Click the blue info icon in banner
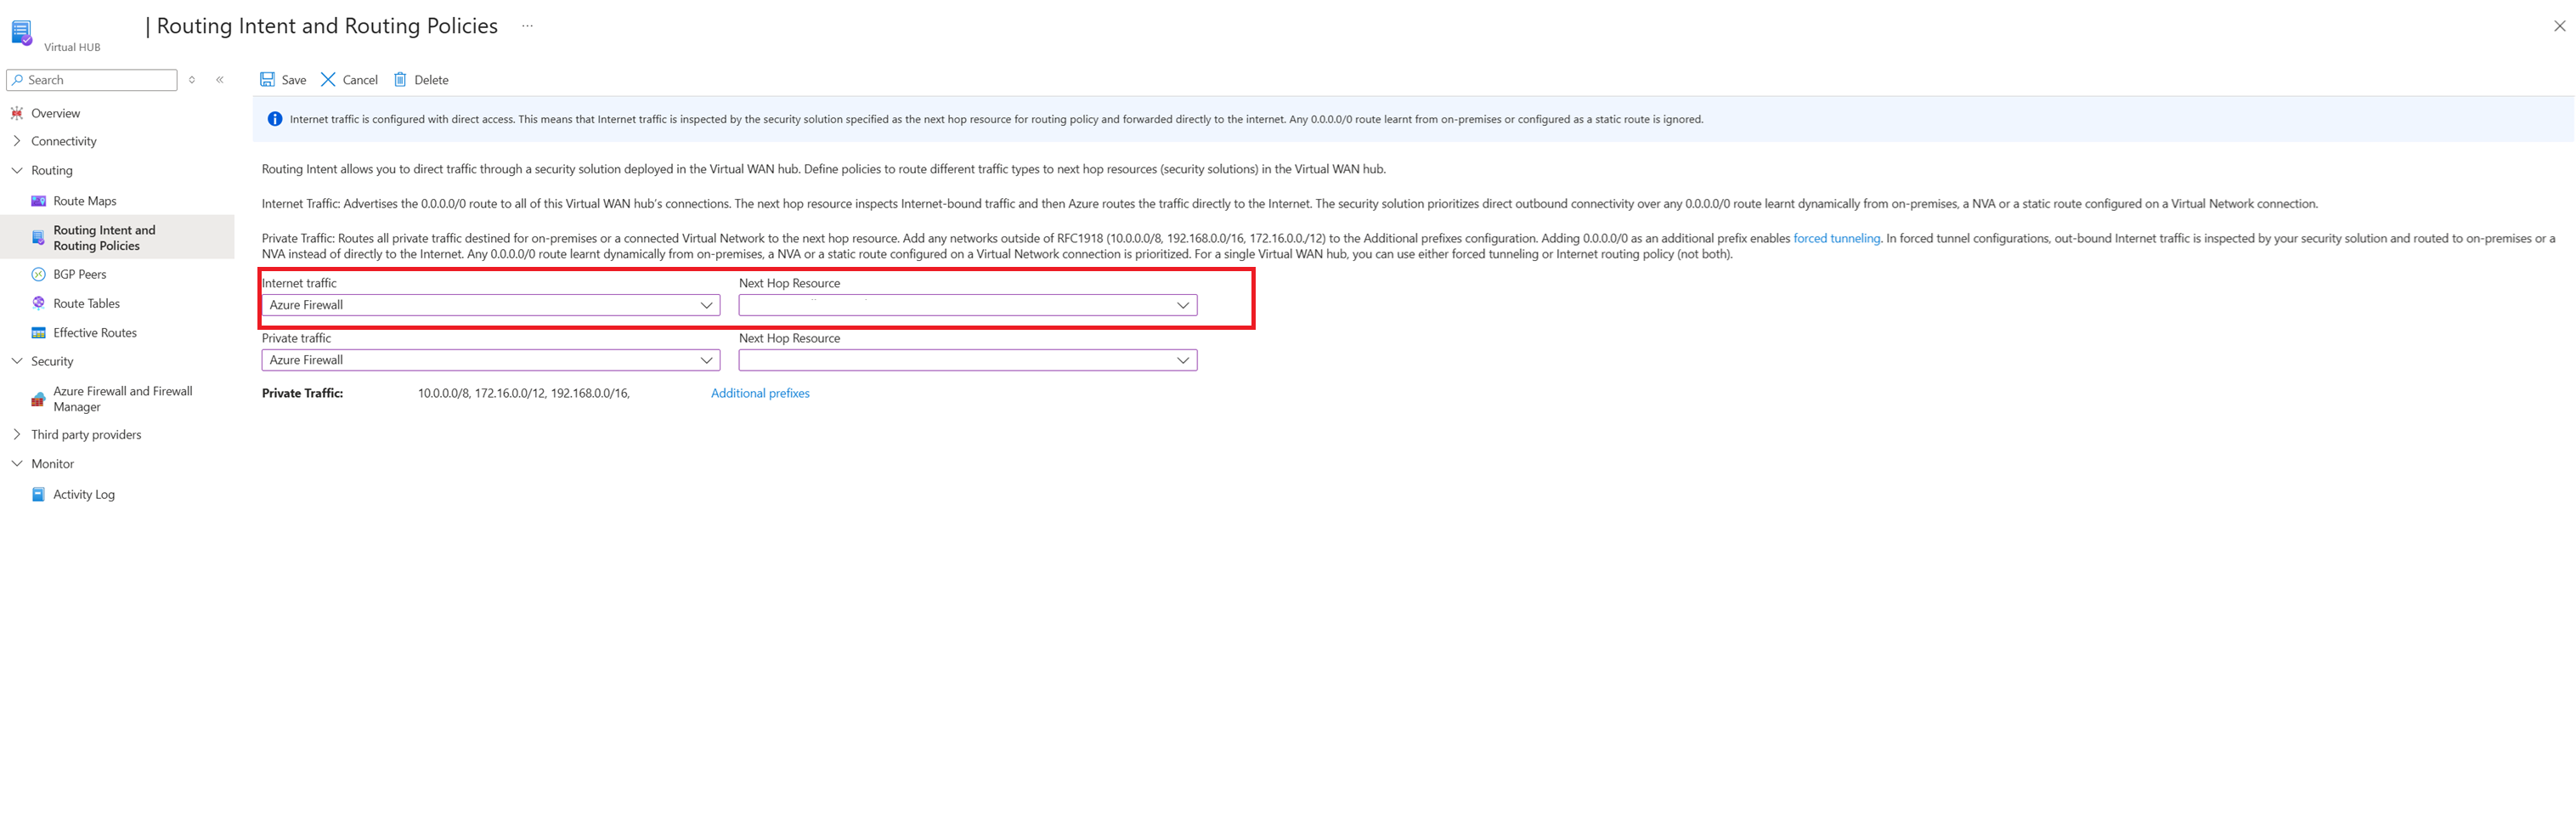The image size is (2576, 816). click(275, 119)
